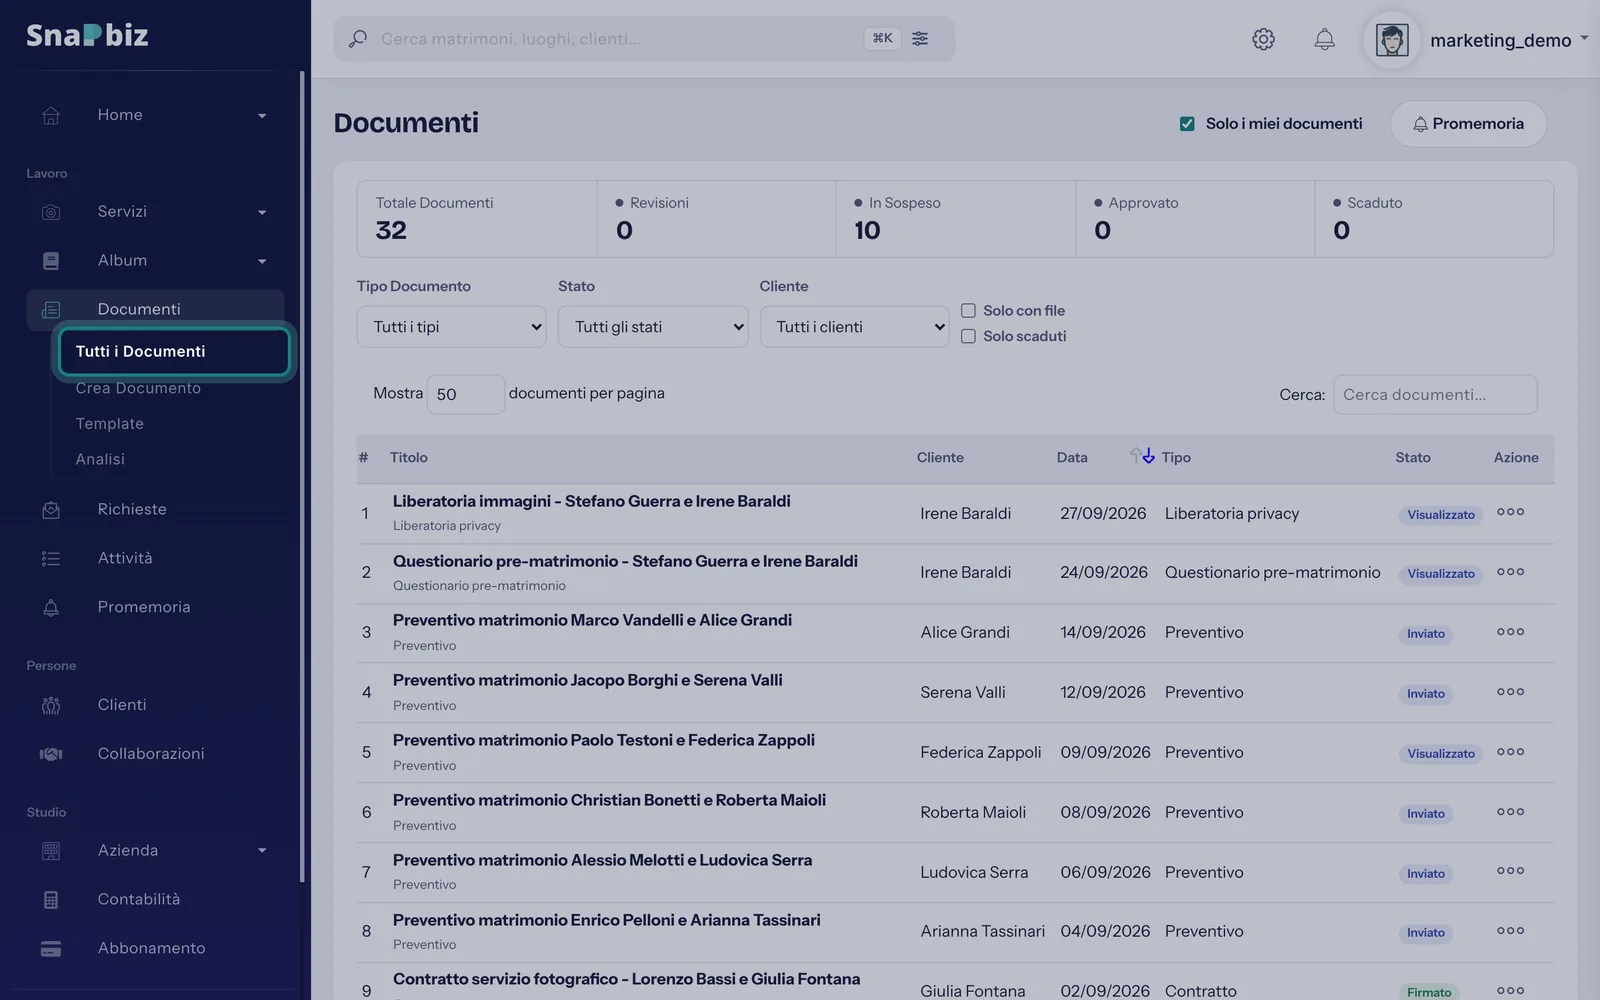Click the Collaborazioni handshake icon
The width and height of the screenshot is (1600, 1000).
pyautogui.click(x=51, y=754)
